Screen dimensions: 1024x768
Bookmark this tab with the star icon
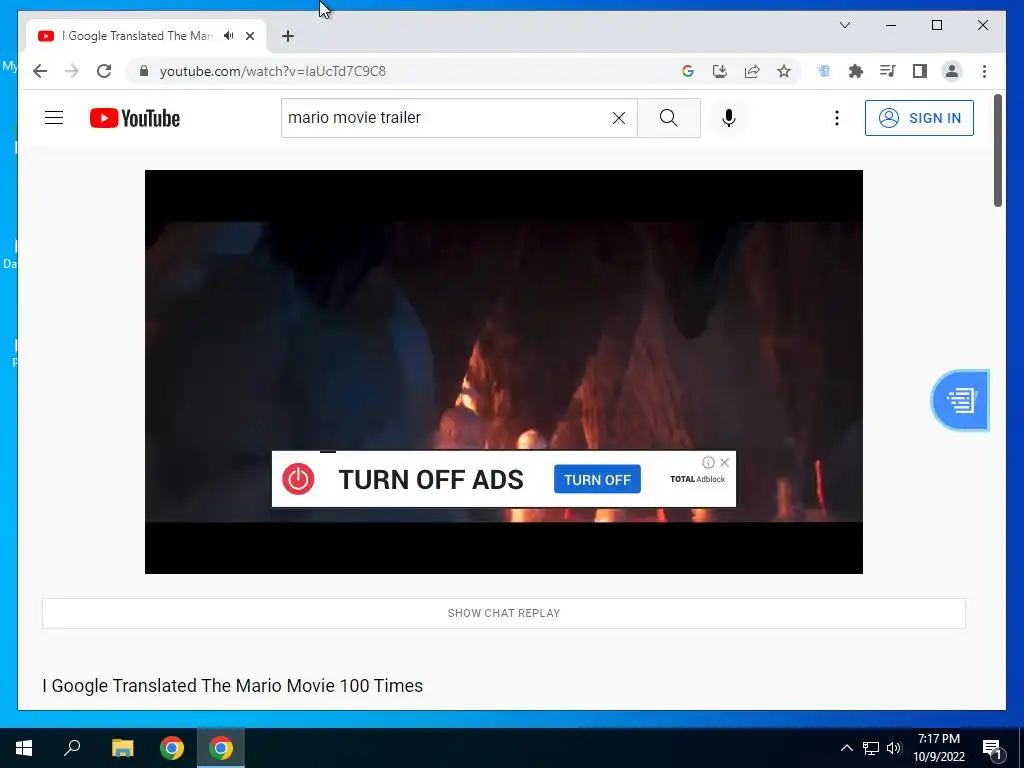[x=784, y=71]
